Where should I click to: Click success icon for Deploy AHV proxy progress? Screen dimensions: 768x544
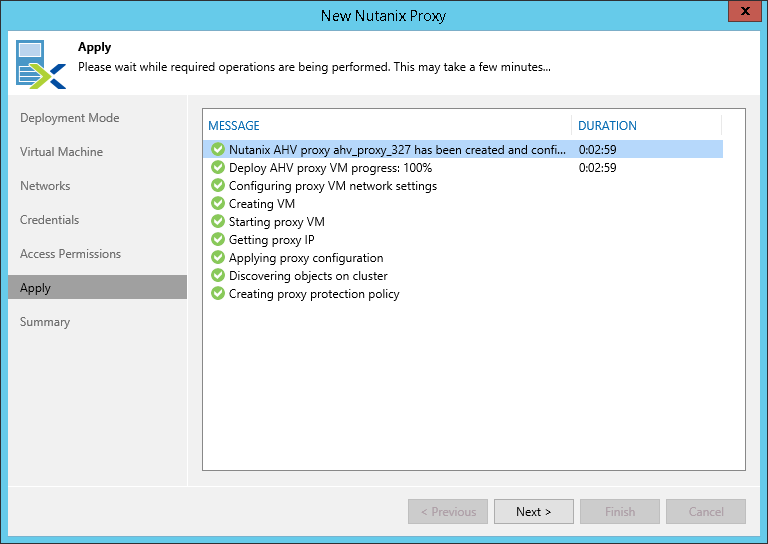[x=218, y=168]
